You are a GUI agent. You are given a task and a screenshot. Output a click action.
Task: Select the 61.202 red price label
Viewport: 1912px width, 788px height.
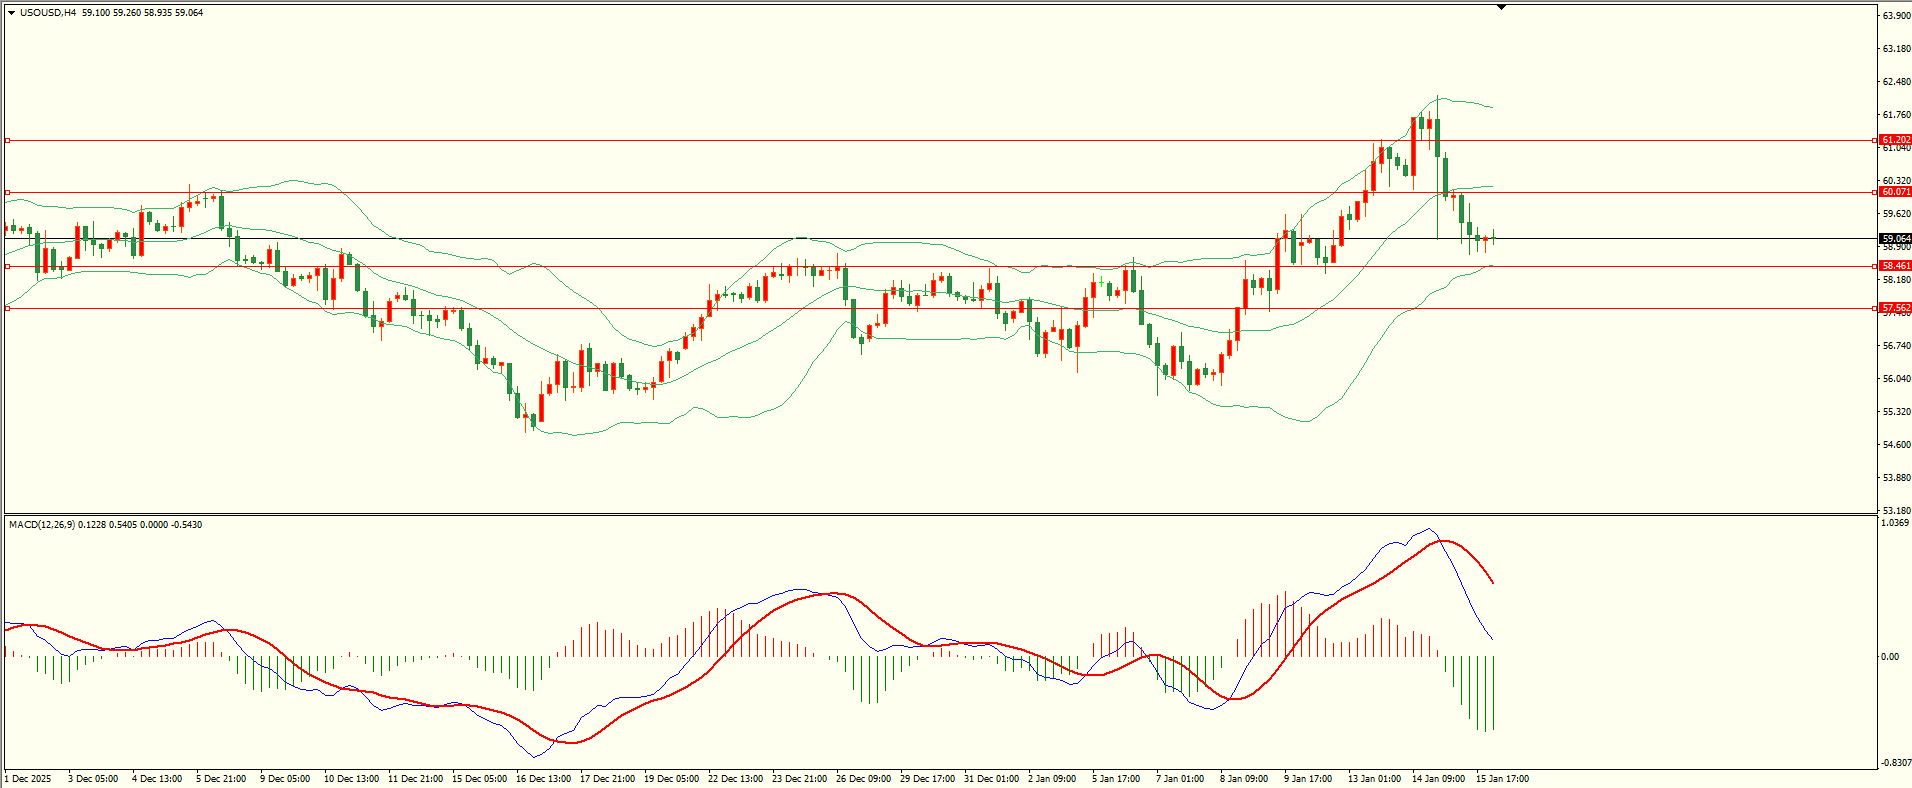1895,140
